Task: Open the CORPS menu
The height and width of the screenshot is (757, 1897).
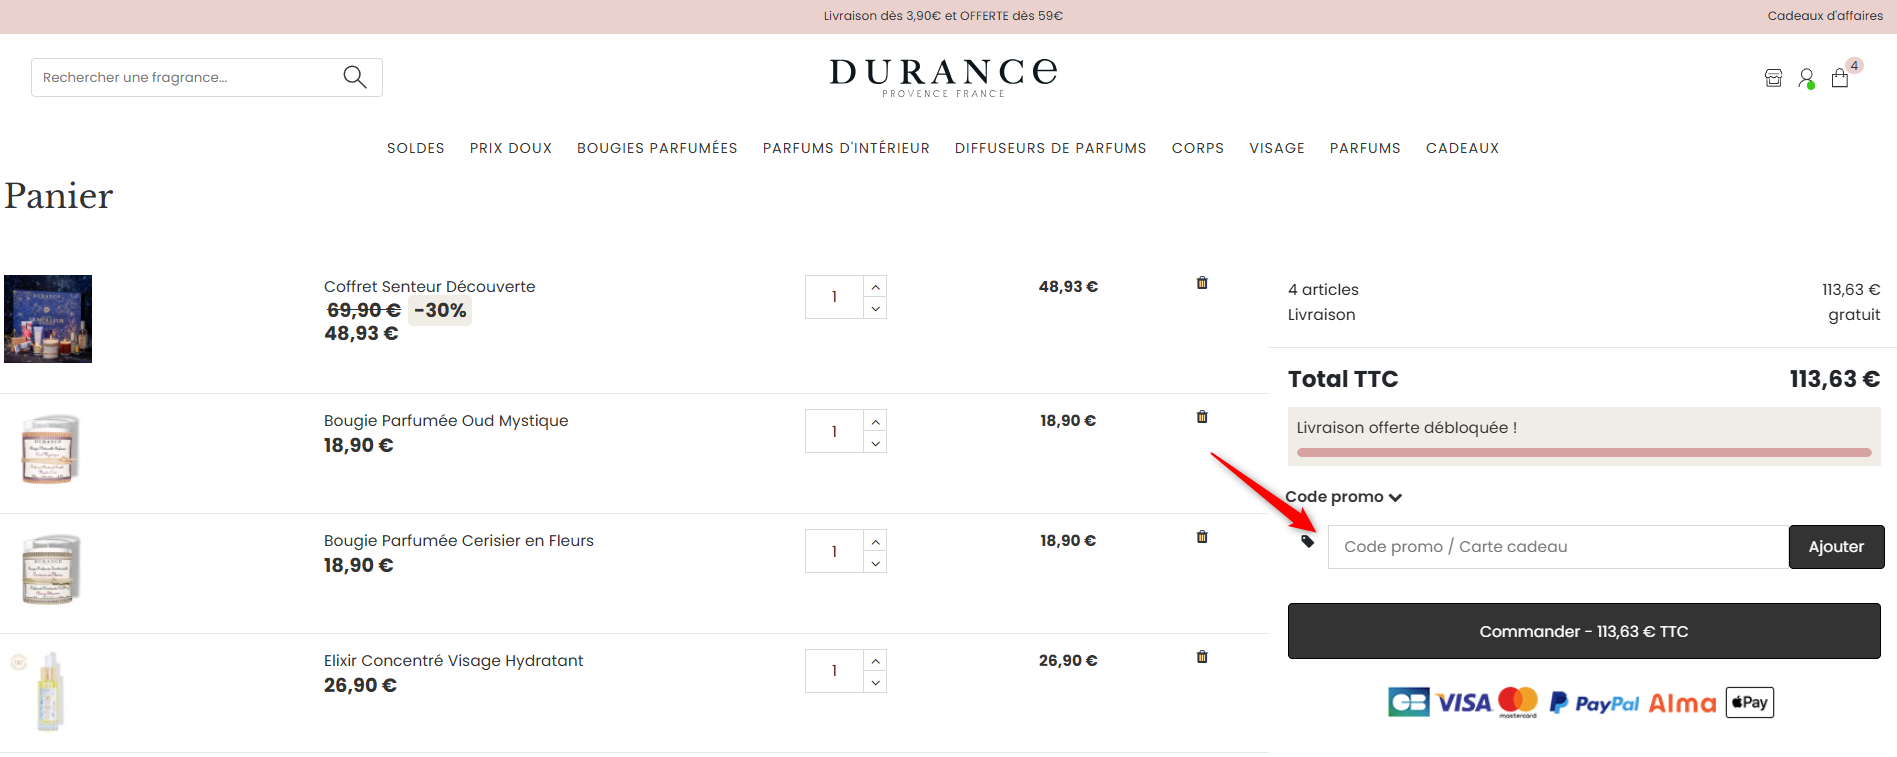Action: coord(1198,148)
